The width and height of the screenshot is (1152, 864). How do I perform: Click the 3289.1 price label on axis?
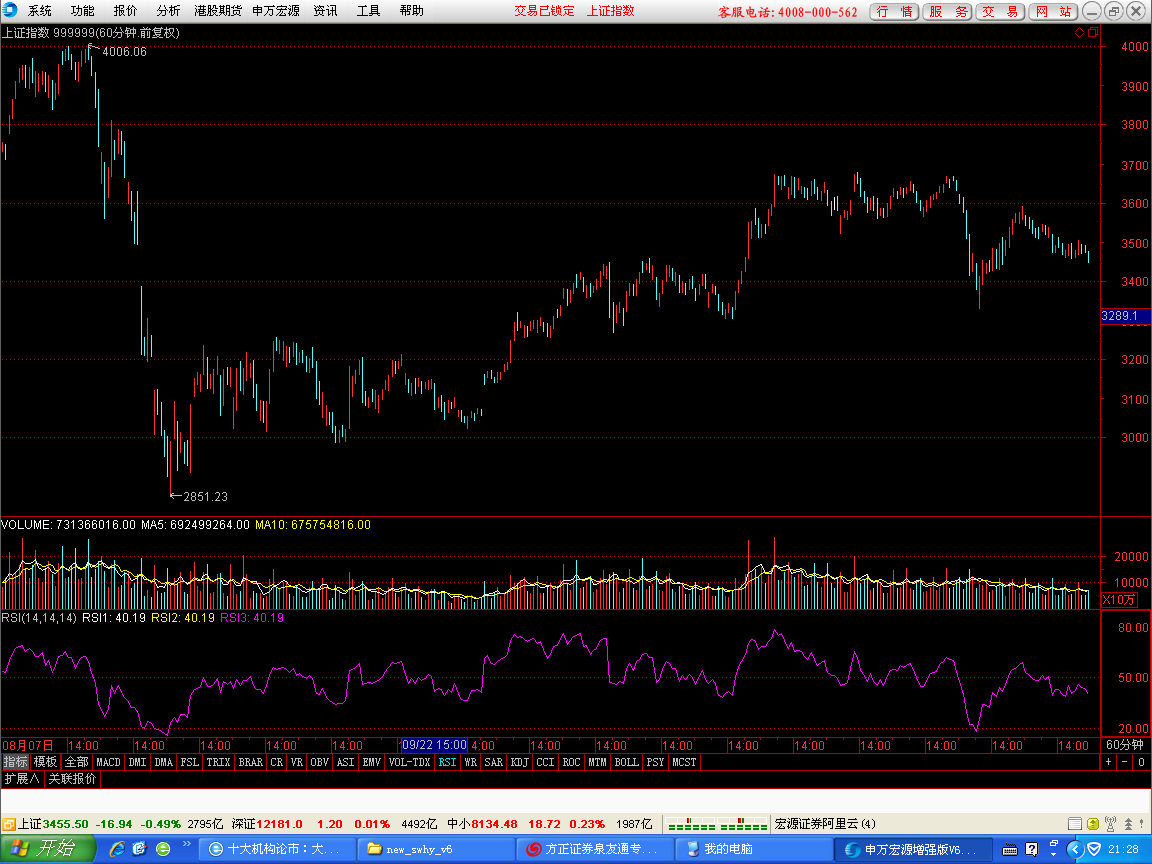coord(1126,316)
